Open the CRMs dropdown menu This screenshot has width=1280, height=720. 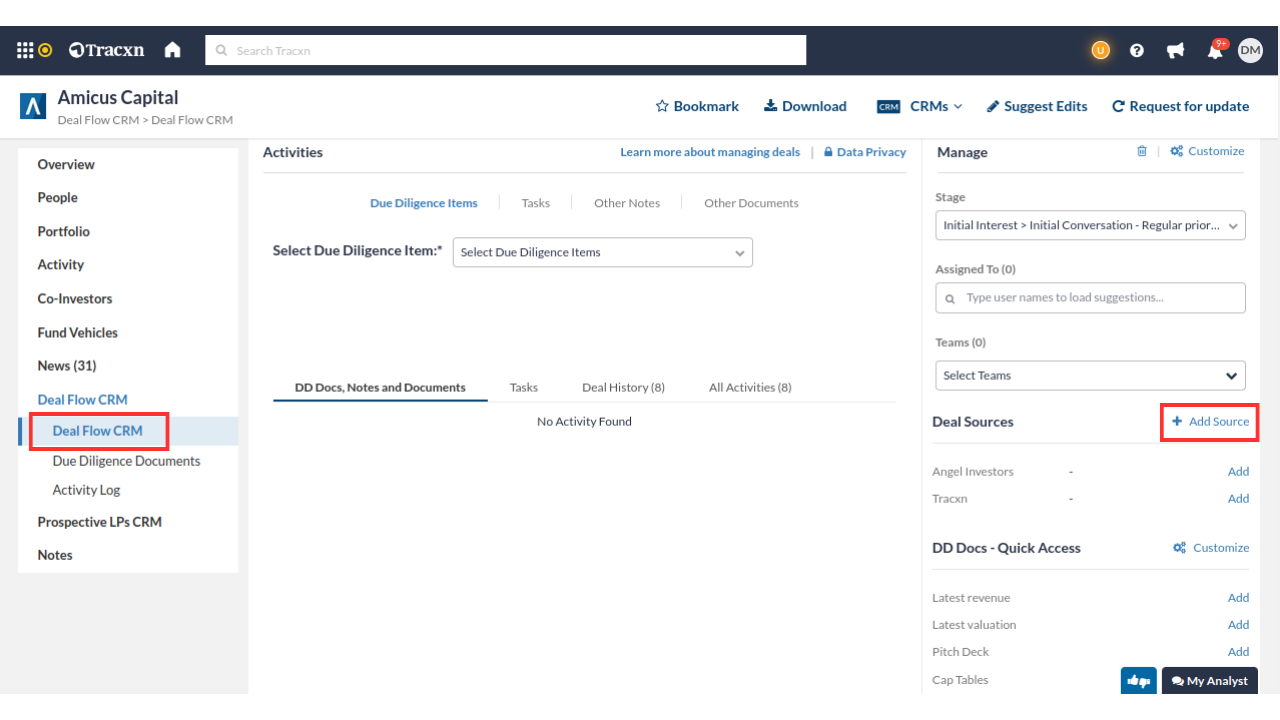(x=920, y=106)
